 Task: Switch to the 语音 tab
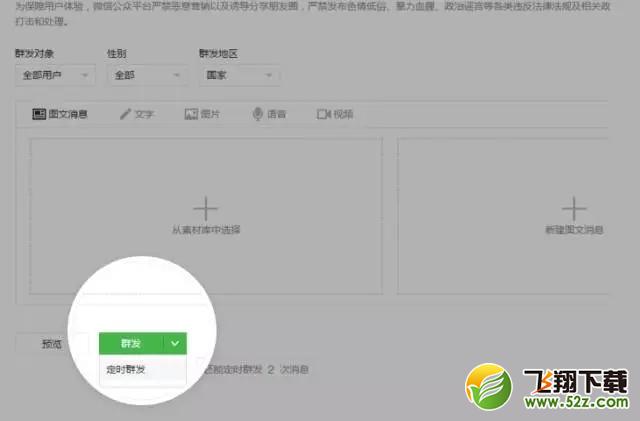point(269,114)
